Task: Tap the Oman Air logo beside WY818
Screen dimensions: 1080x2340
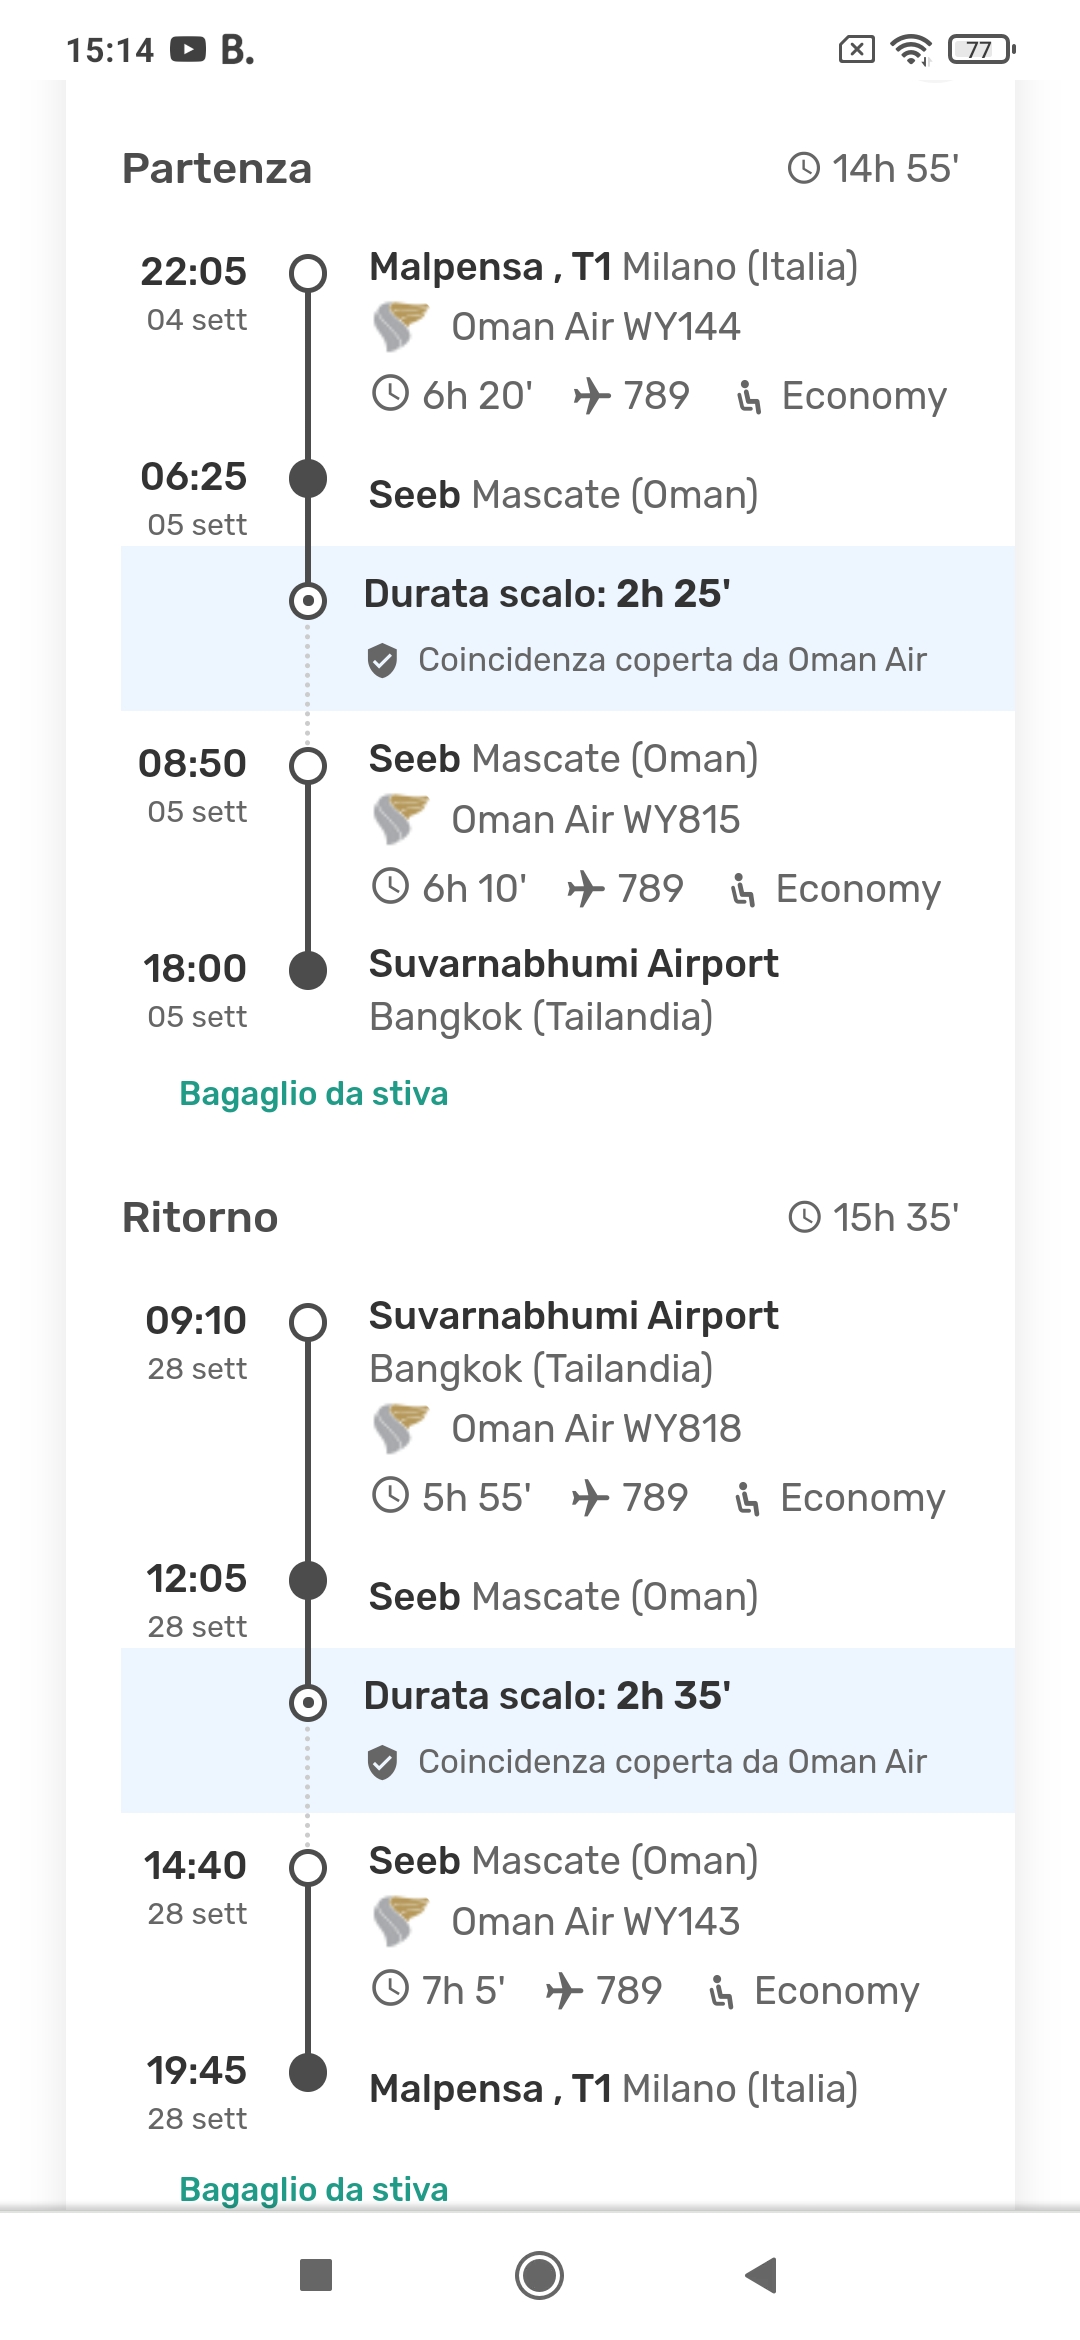Action: [x=400, y=1428]
